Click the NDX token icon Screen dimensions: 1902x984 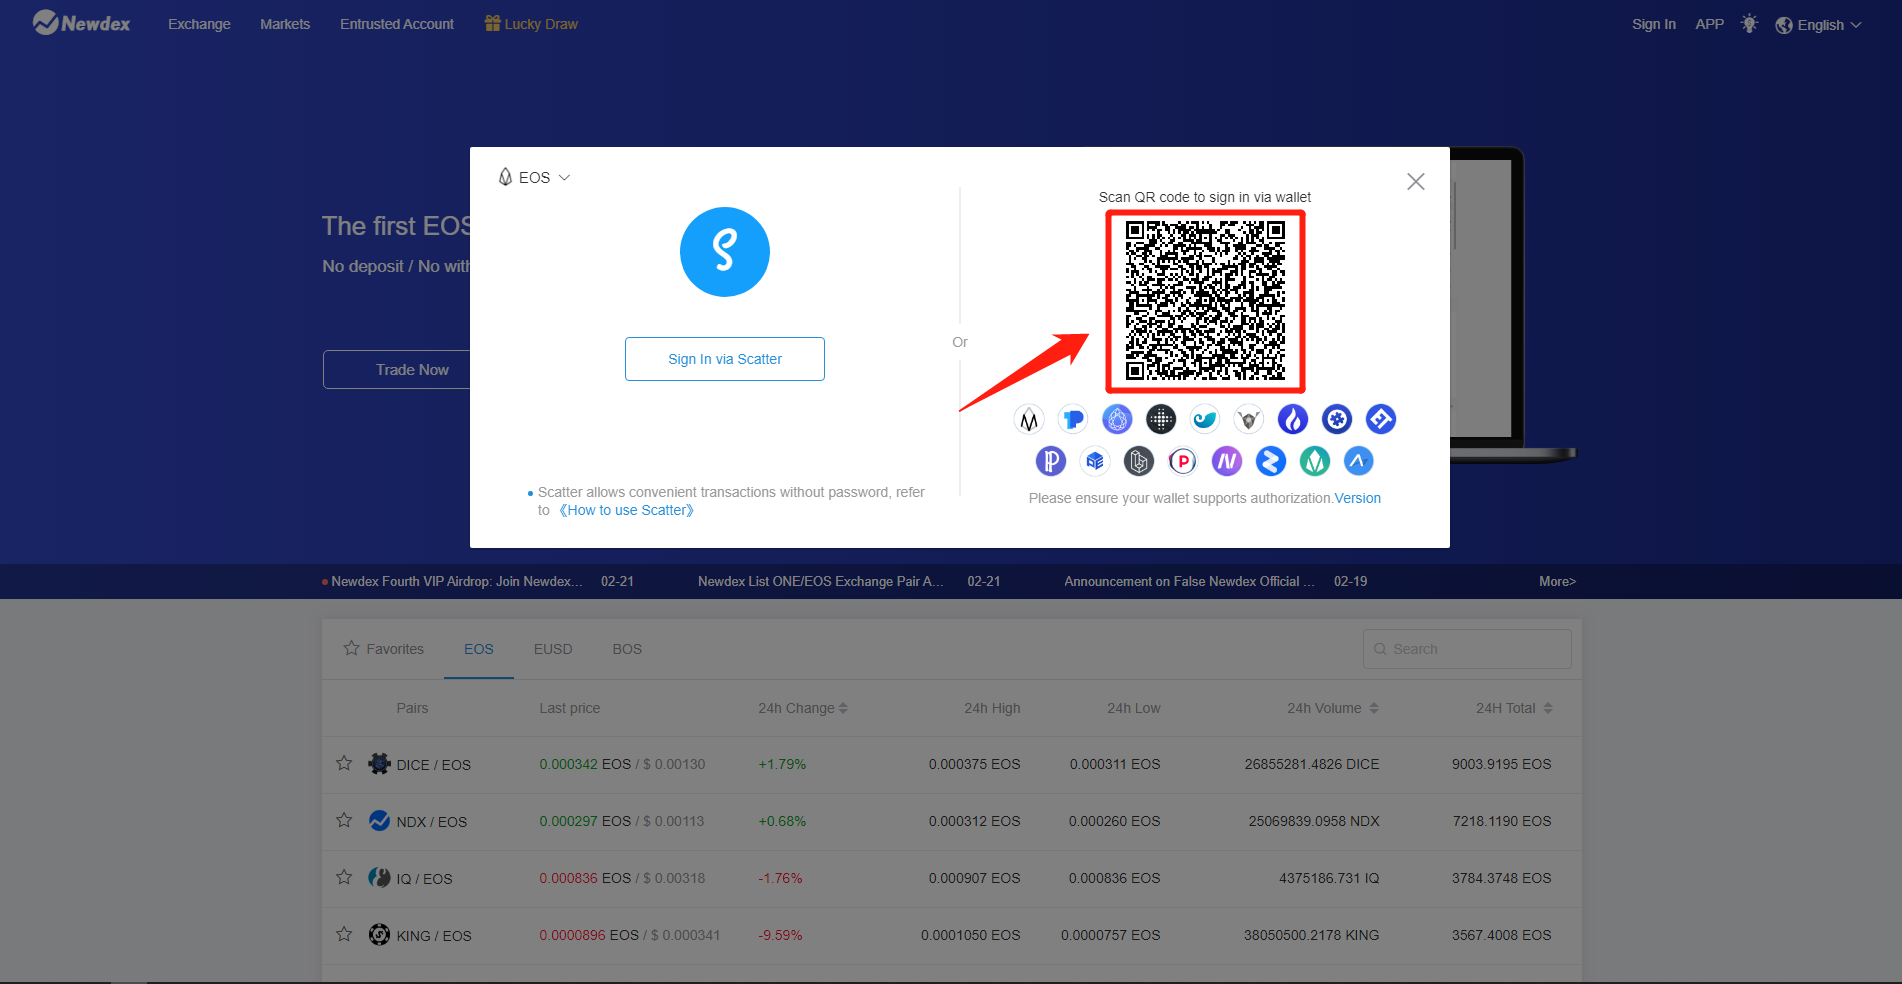(379, 821)
